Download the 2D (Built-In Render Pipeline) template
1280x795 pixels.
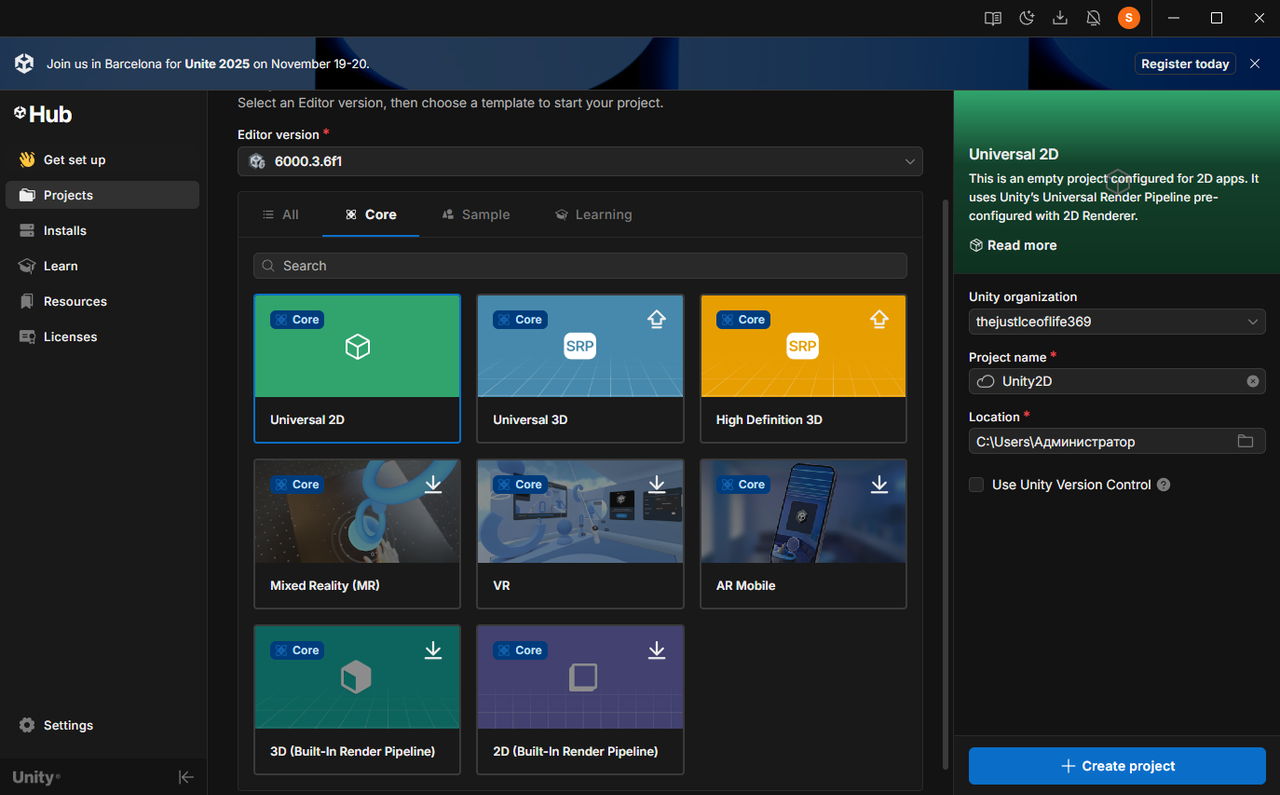coord(656,650)
